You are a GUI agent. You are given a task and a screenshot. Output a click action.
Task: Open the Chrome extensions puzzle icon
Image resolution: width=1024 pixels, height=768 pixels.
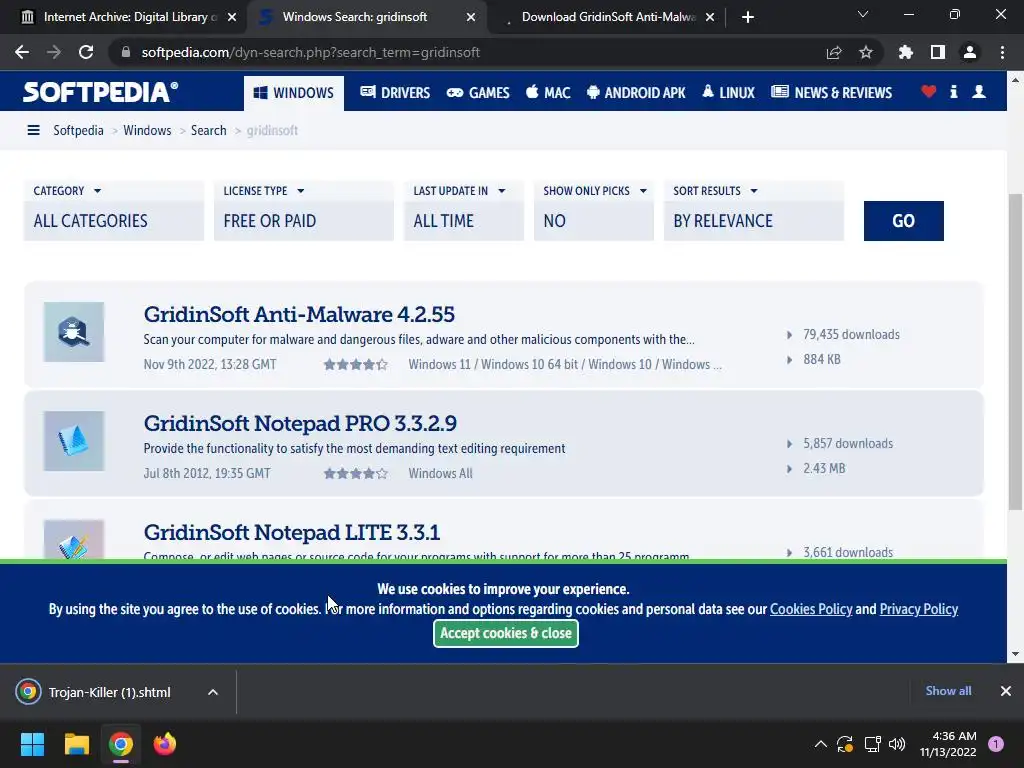[906, 52]
